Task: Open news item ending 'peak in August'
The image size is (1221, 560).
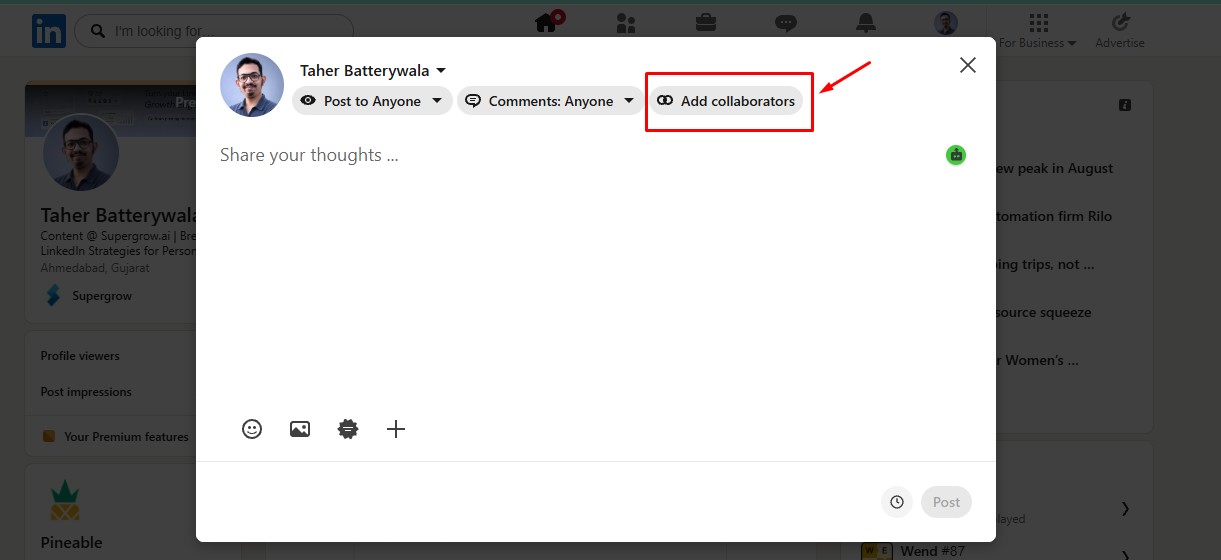Action: [x=1053, y=168]
